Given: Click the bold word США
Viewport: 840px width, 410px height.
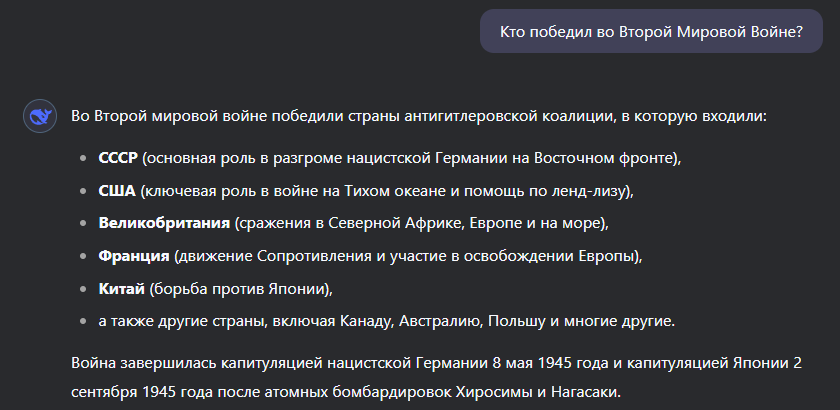Looking at the screenshot, I should pos(117,191).
